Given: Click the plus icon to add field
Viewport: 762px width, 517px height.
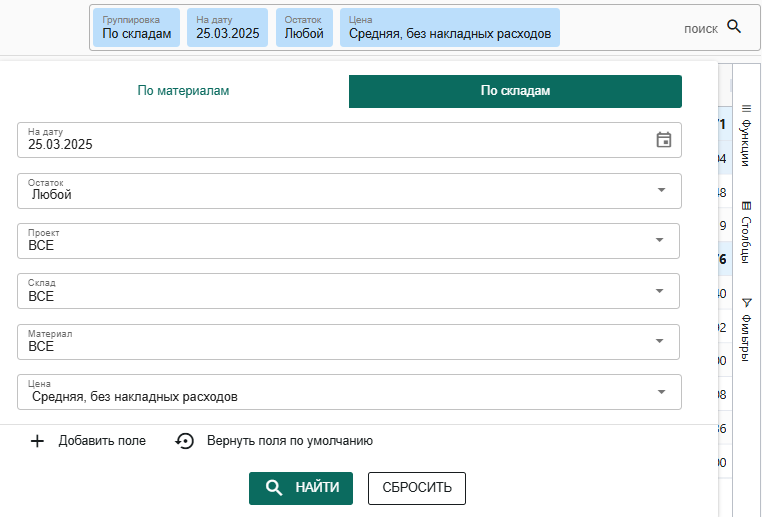Looking at the screenshot, I should click(37, 441).
